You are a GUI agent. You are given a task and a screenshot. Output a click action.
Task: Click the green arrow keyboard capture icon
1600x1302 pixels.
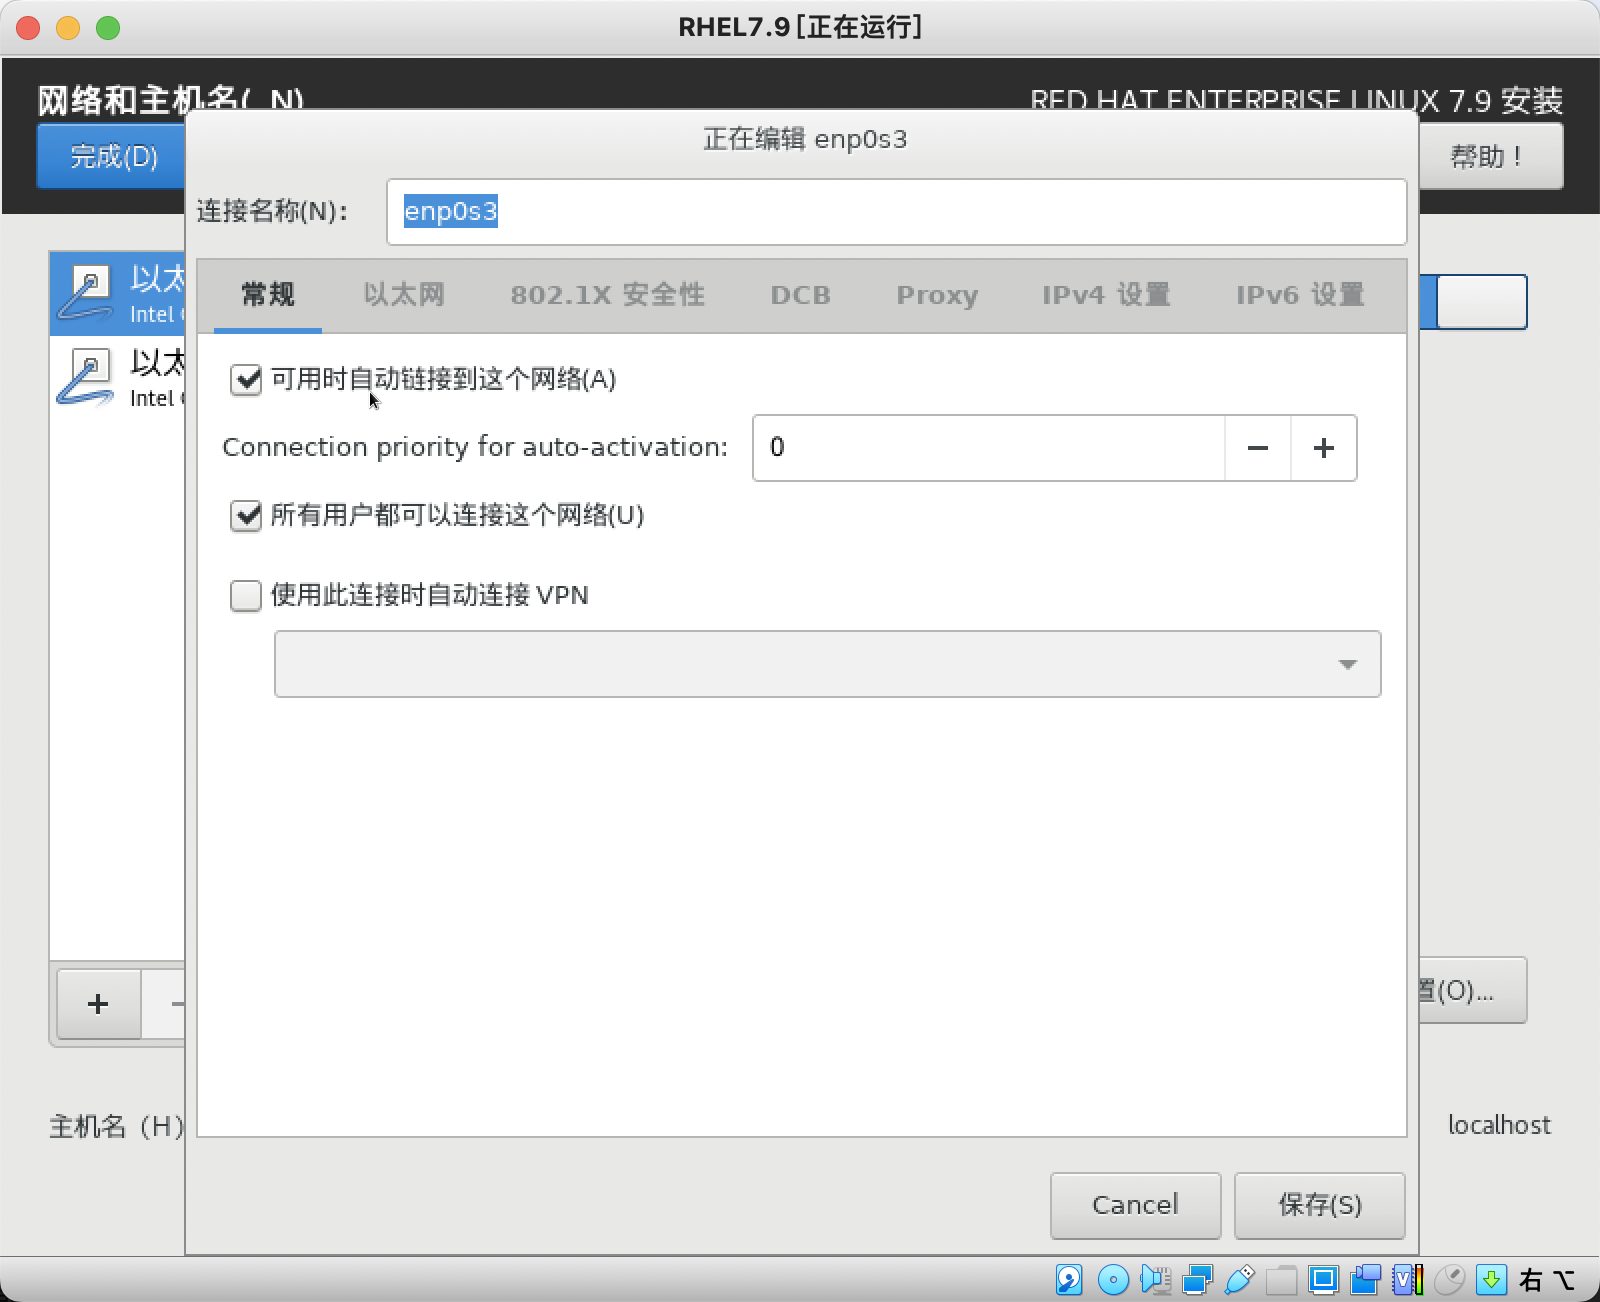click(x=1491, y=1279)
